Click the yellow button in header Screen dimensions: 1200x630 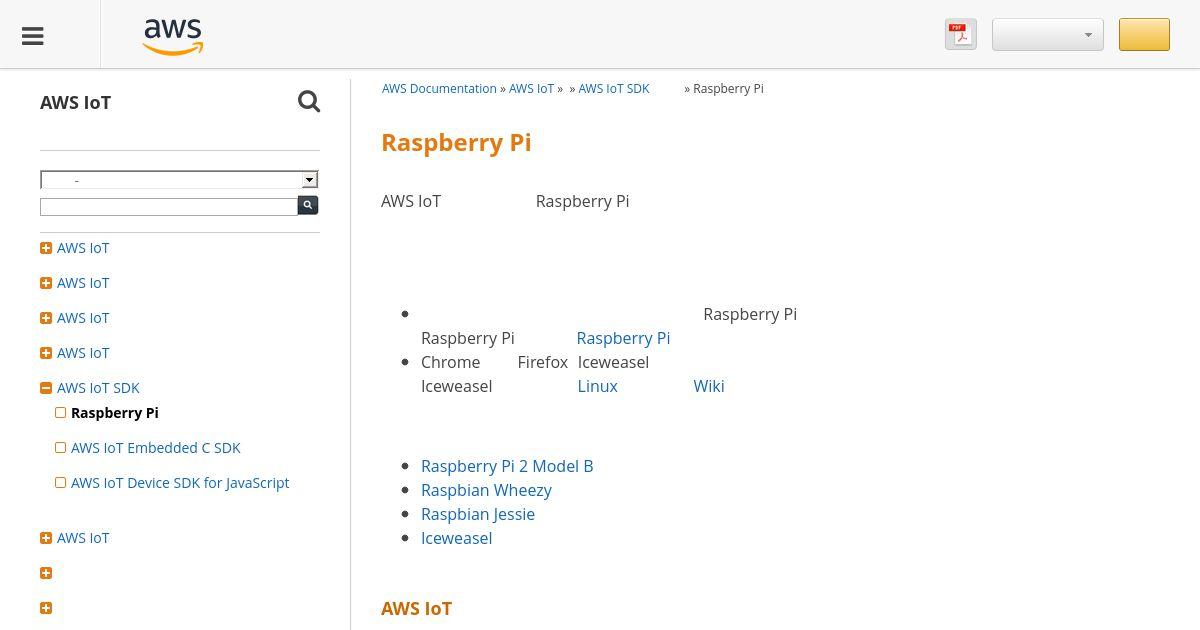tap(1144, 34)
